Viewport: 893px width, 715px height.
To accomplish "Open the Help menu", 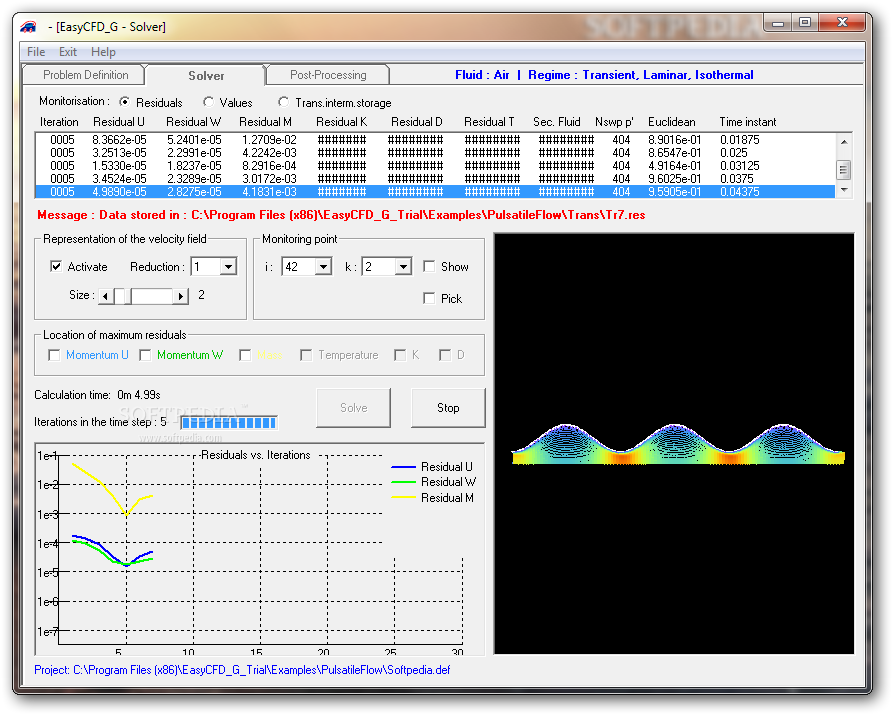I will [103, 52].
